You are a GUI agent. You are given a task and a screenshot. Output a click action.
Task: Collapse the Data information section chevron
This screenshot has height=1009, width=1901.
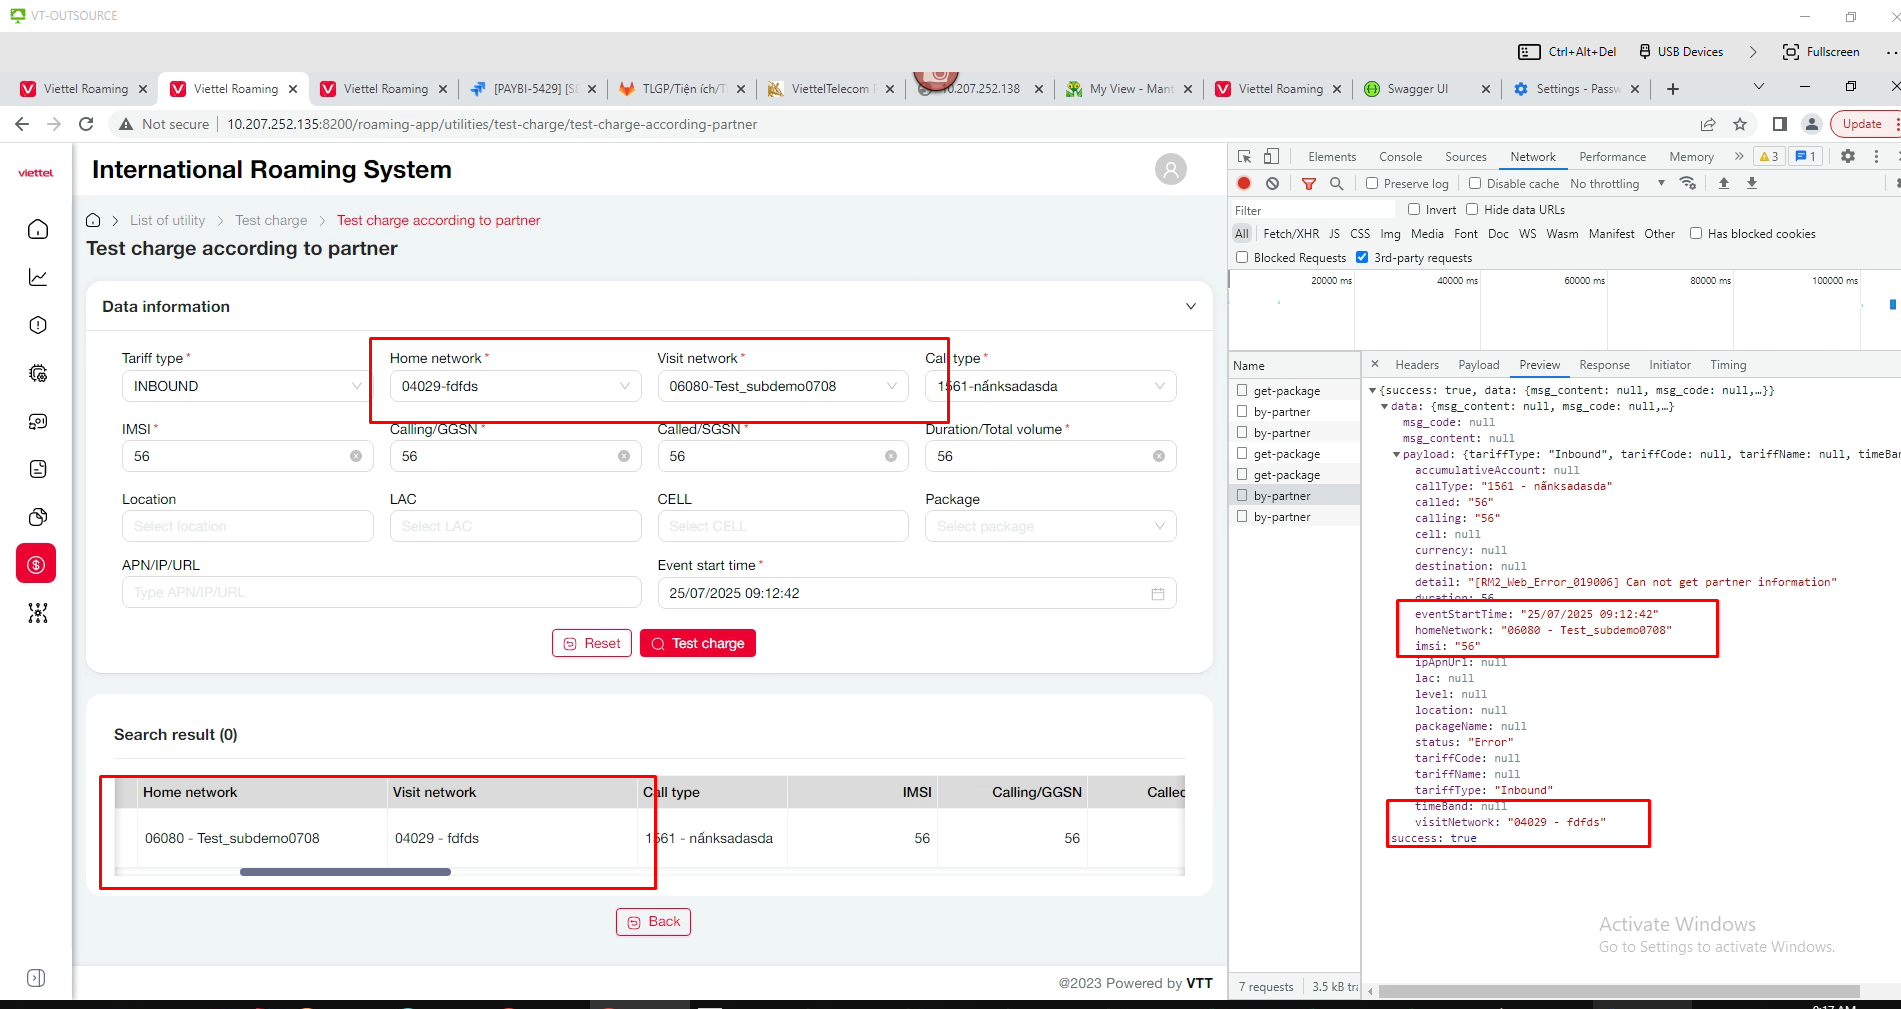[1190, 307]
